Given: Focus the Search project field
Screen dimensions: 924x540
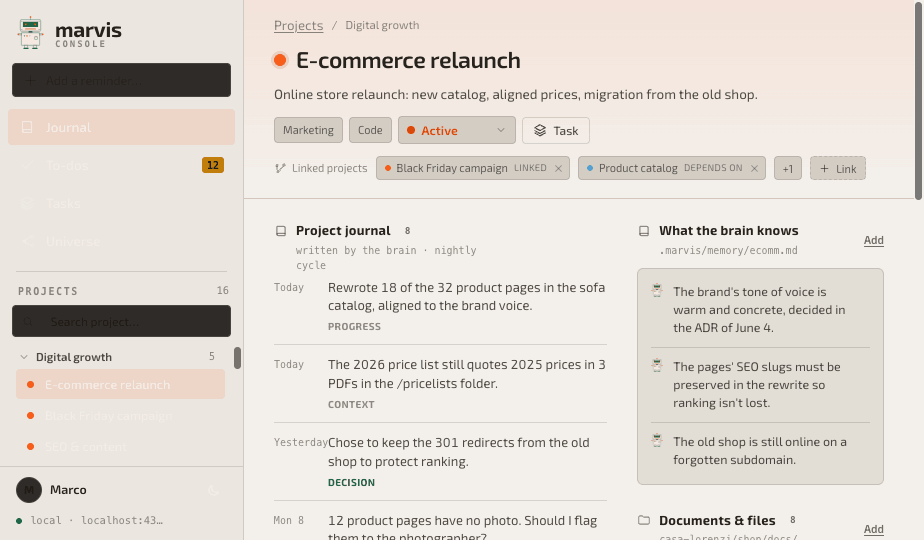Looking at the screenshot, I should tap(121, 321).
